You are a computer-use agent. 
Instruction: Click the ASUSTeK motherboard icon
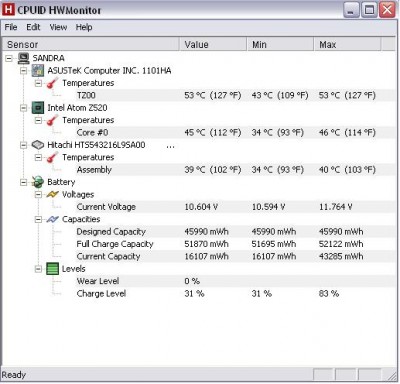[38, 71]
